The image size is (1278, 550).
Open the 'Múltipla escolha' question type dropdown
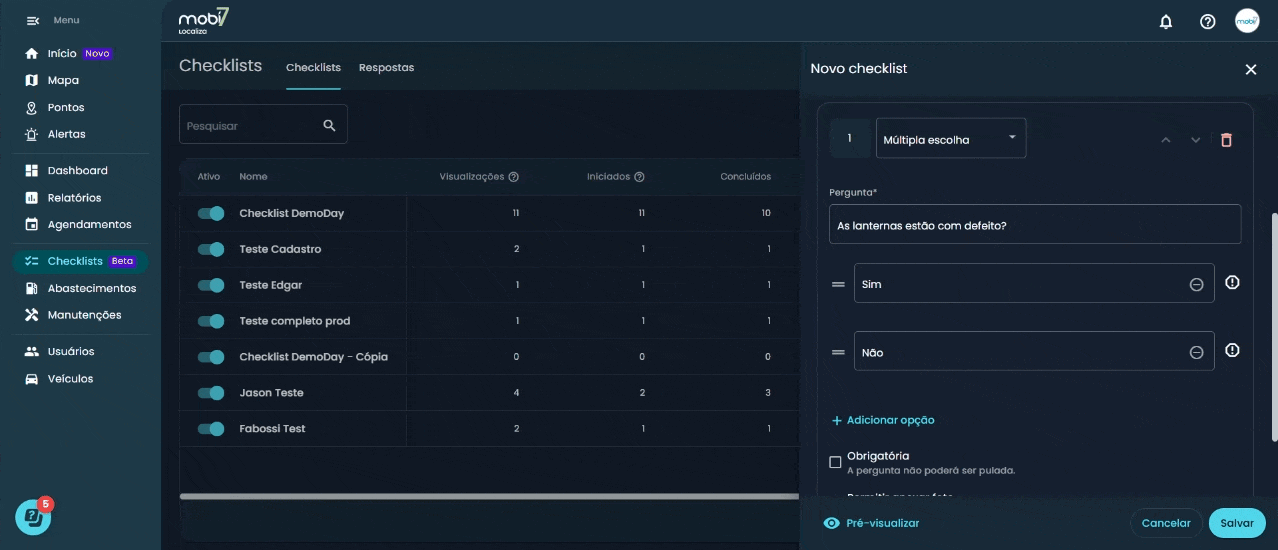pos(950,139)
